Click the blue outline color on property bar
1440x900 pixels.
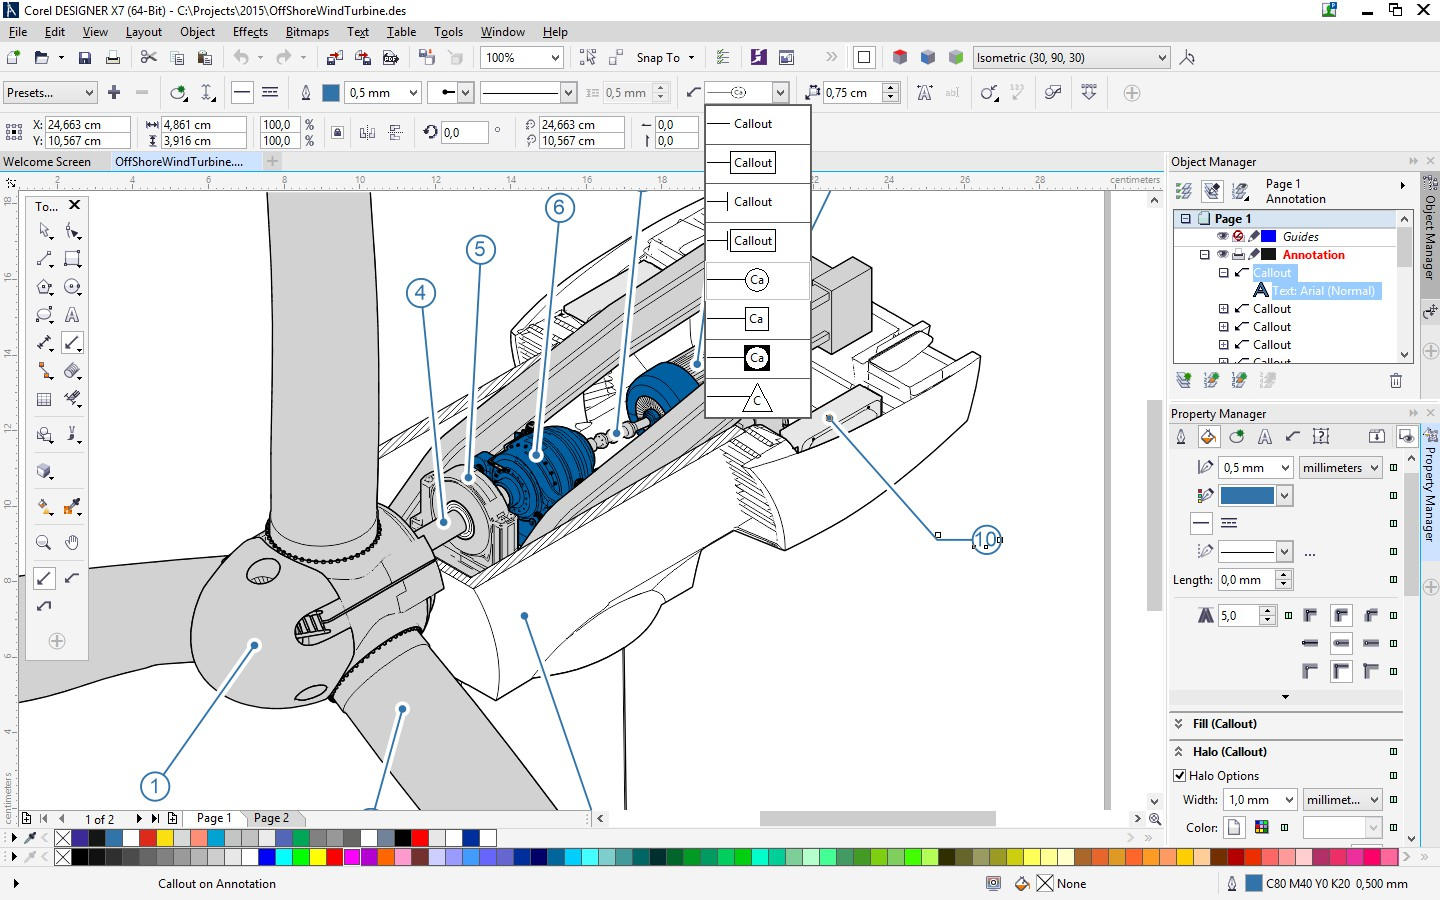point(331,93)
